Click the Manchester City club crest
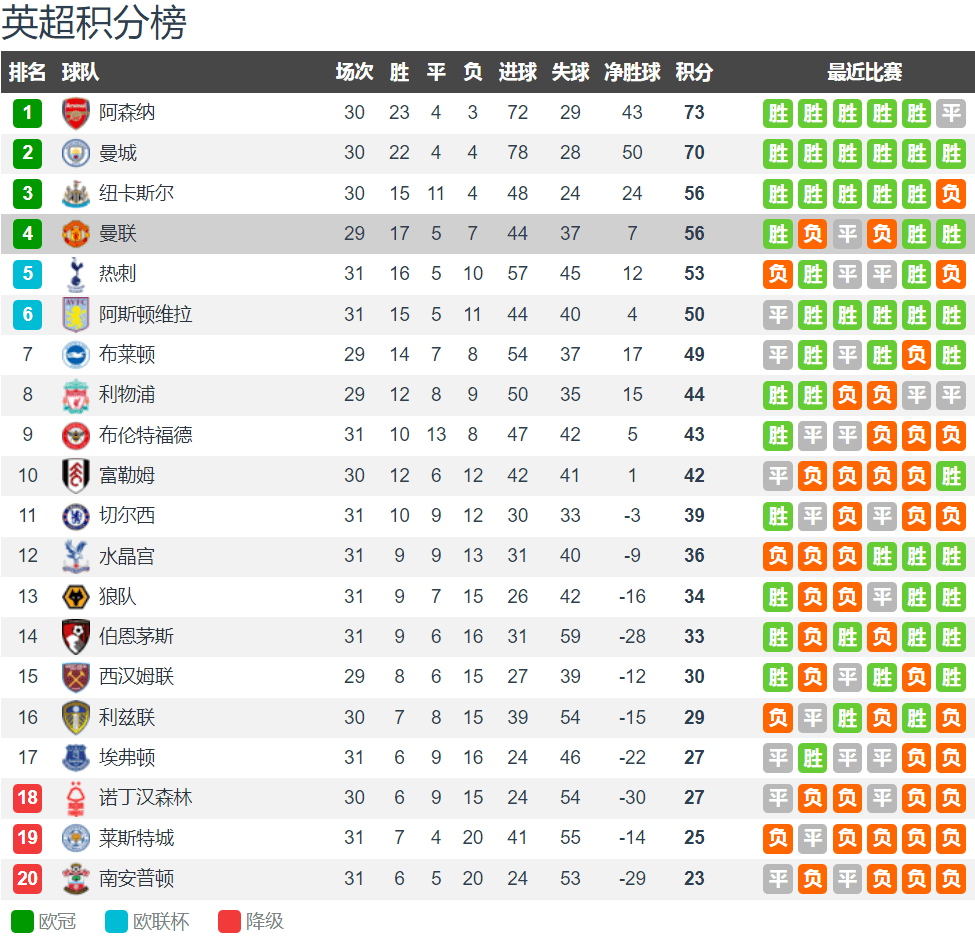The image size is (975, 944). tap(76, 153)
